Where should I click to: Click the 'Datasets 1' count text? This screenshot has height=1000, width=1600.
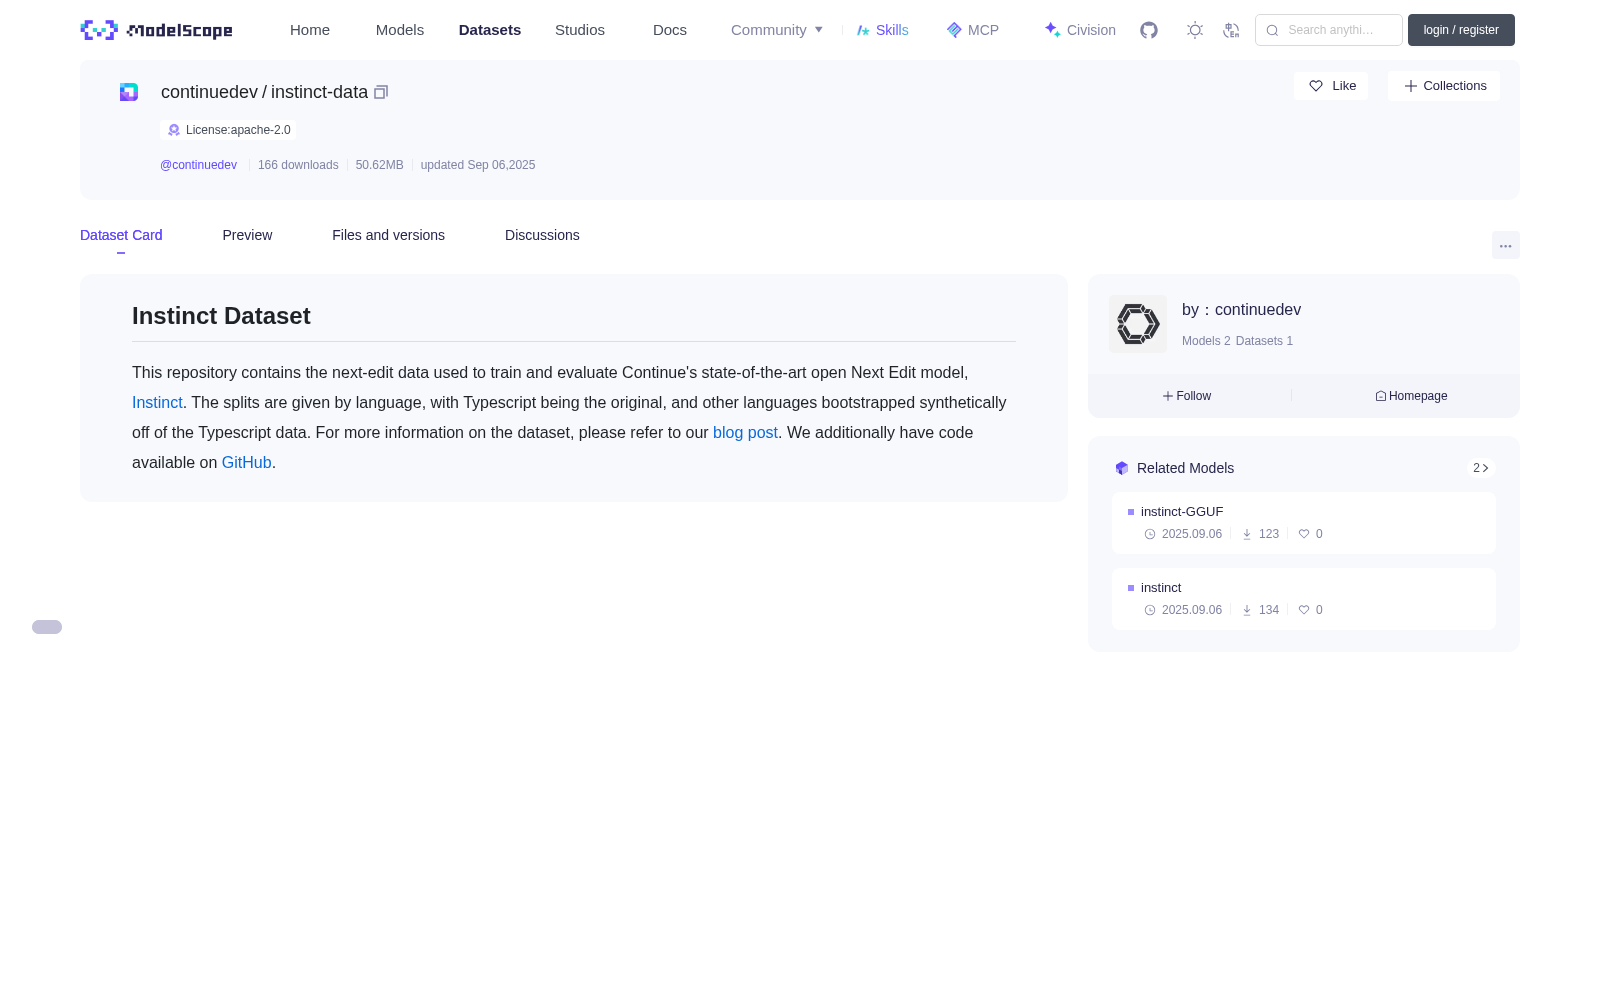coord(1264,341)
